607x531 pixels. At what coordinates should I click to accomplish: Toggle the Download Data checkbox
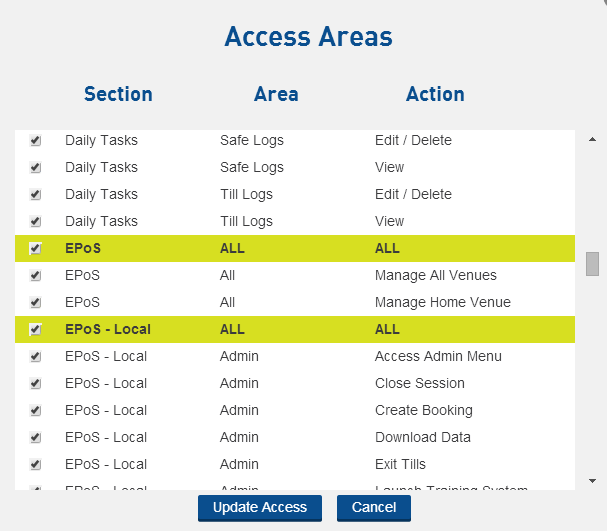[36, 438]
